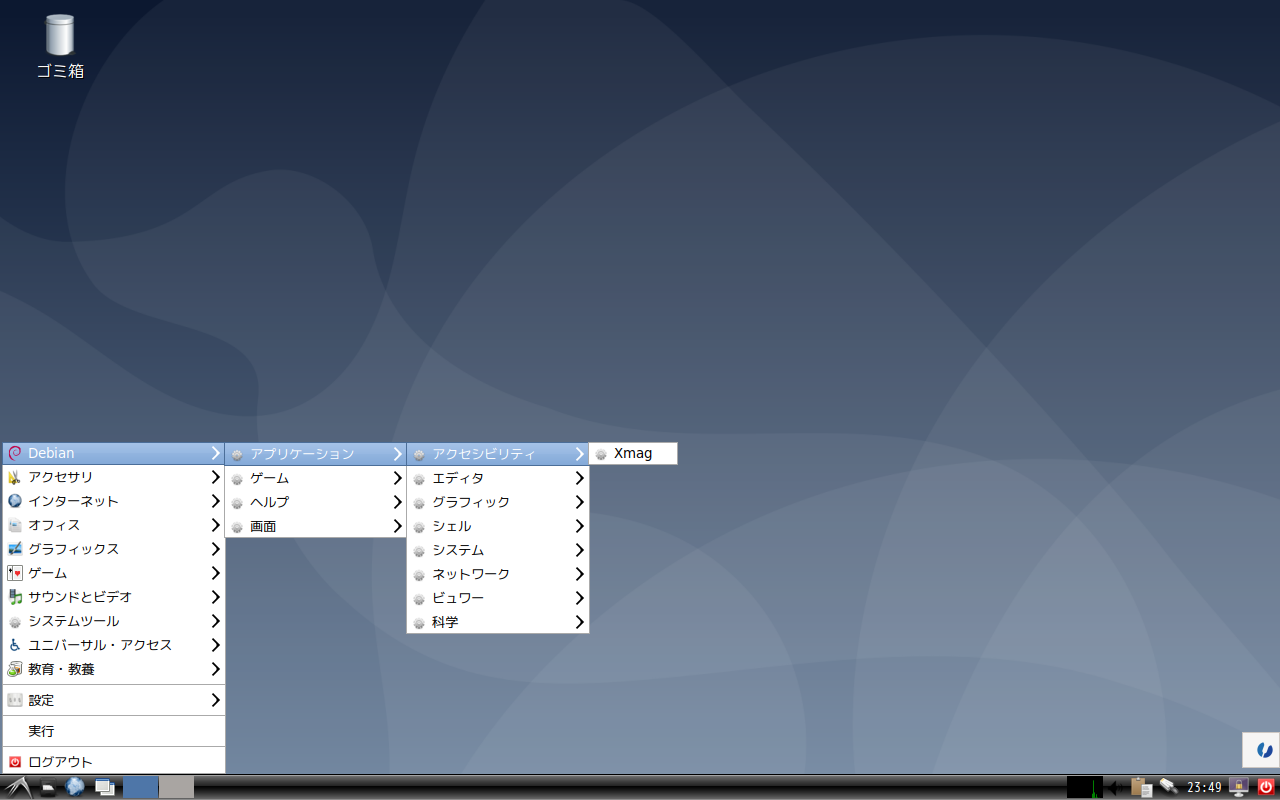Image resolution: width=1280 pixels, height=800 pixels.
Task: Expand the 設定 submenu arrow
Action: point(215,701)
